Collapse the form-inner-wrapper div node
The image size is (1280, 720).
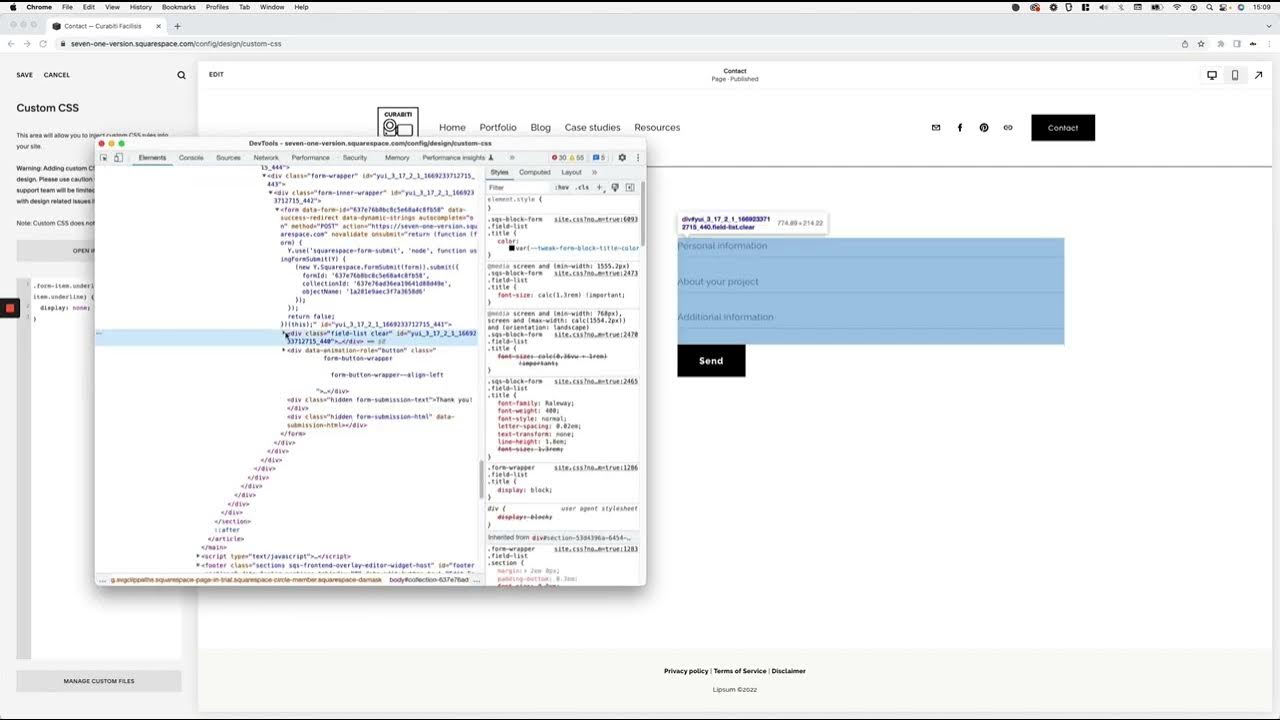(x=271, y=192)
